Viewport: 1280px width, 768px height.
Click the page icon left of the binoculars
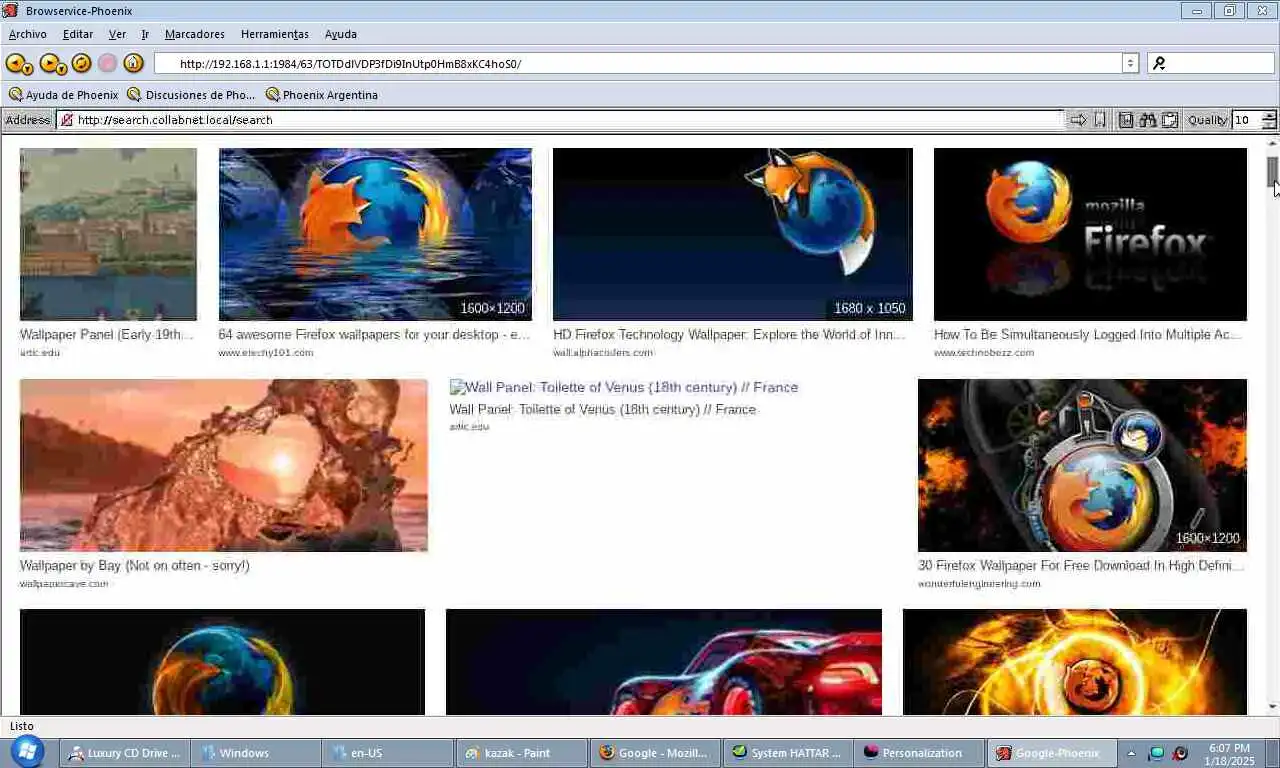click(x=1126, y=120)
